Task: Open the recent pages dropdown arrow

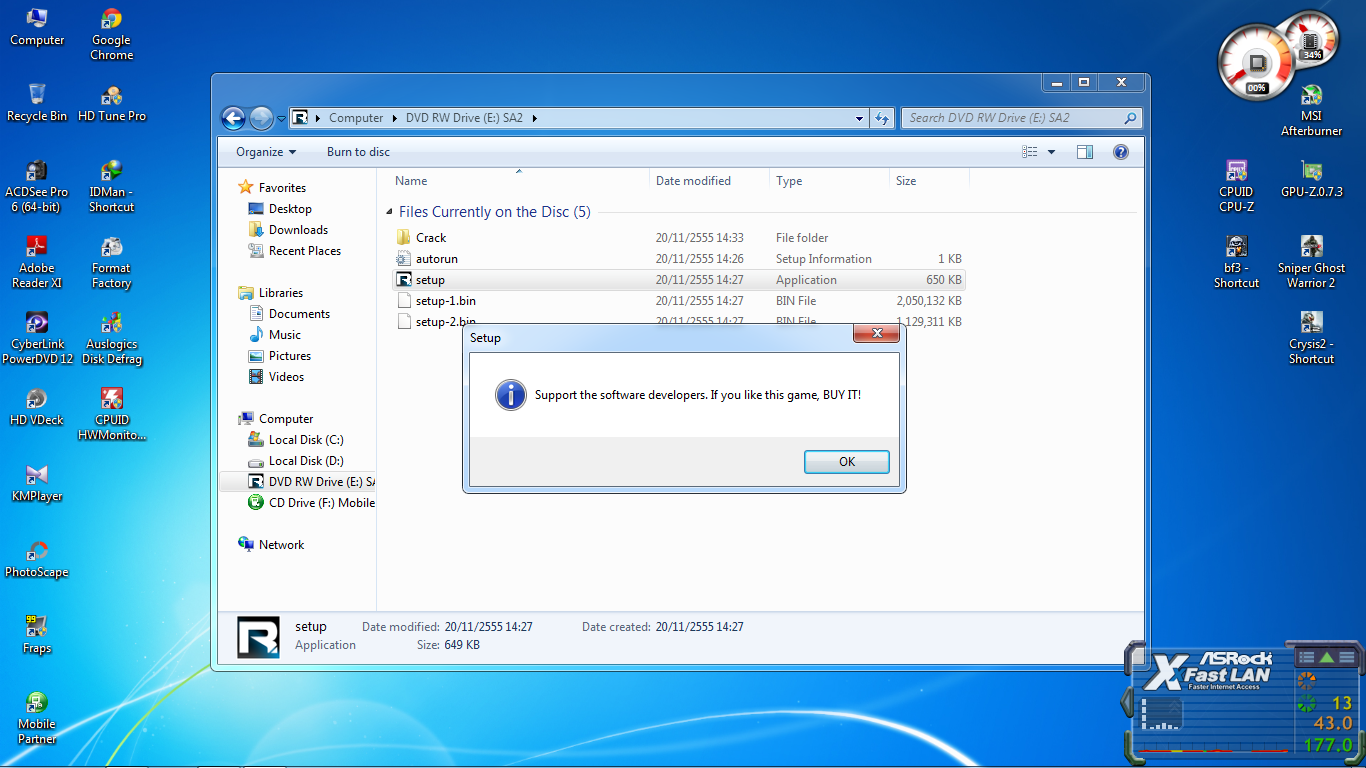Action: point(281,118)
